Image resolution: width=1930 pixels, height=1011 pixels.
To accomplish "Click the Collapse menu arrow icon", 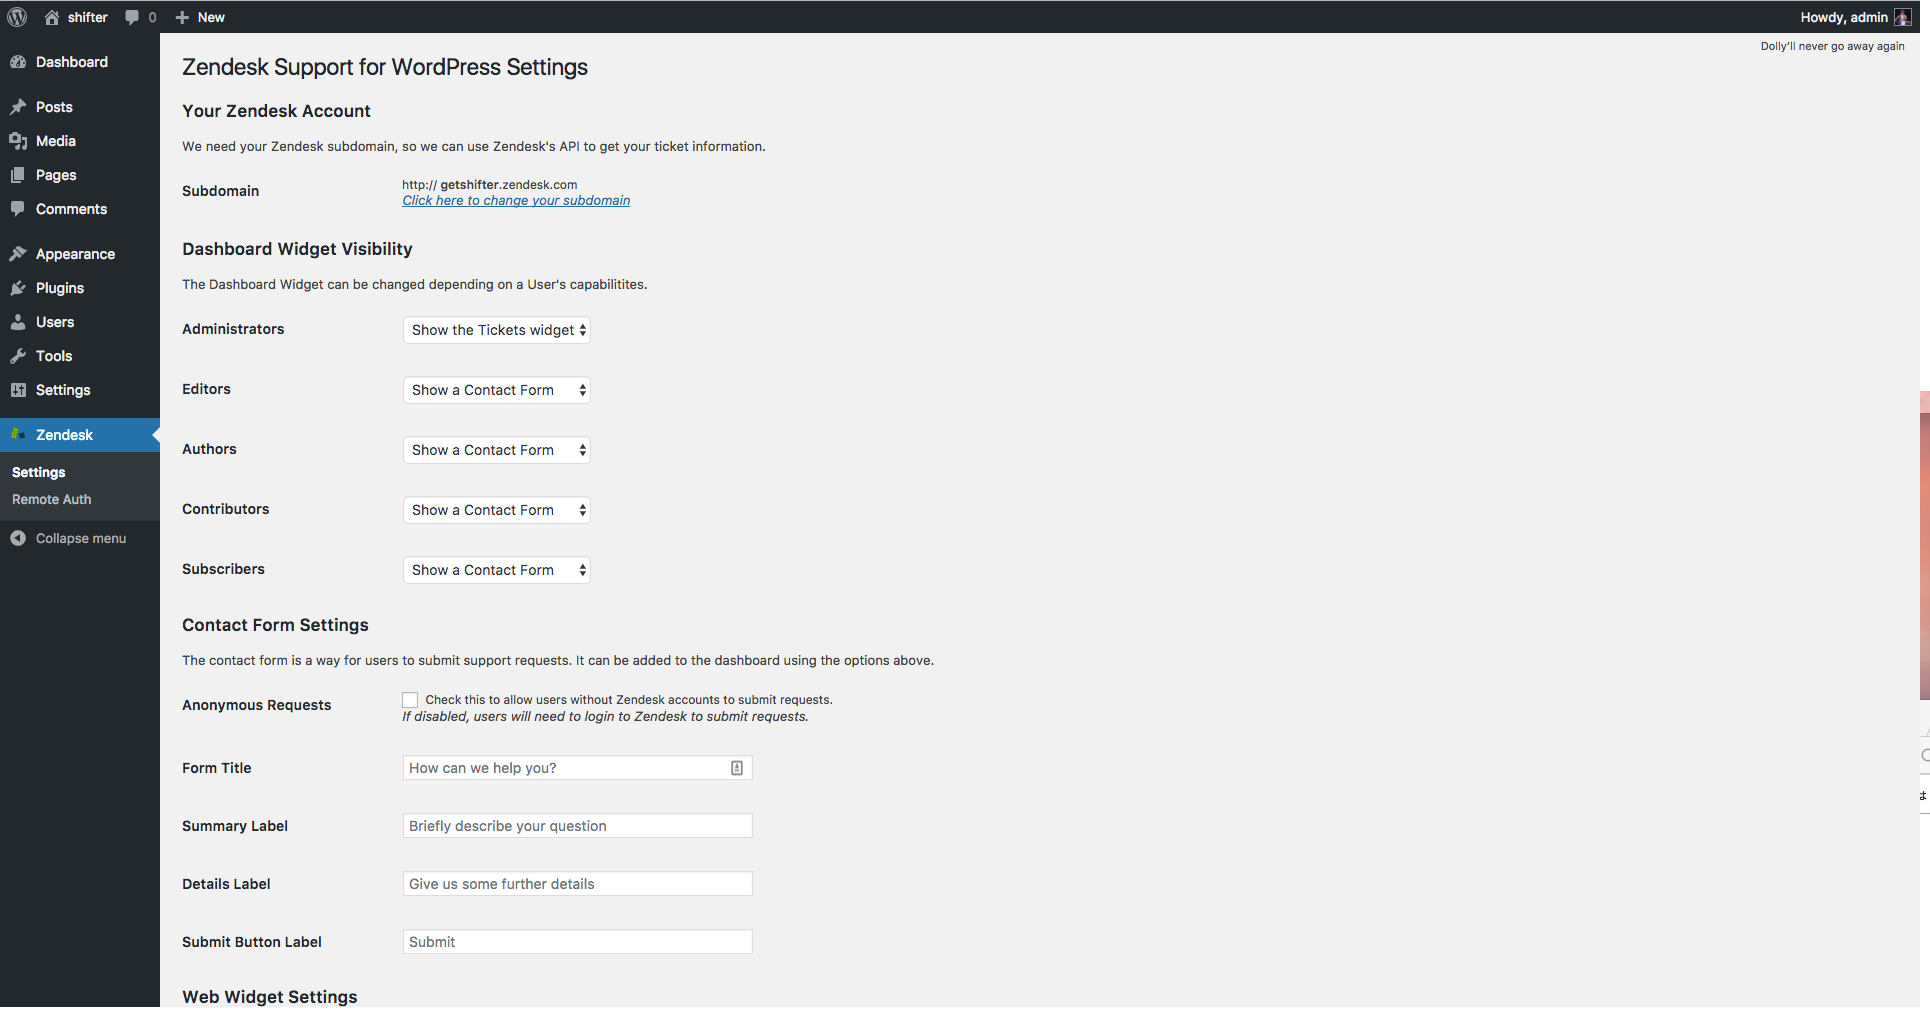I will (x=18, y=538).
